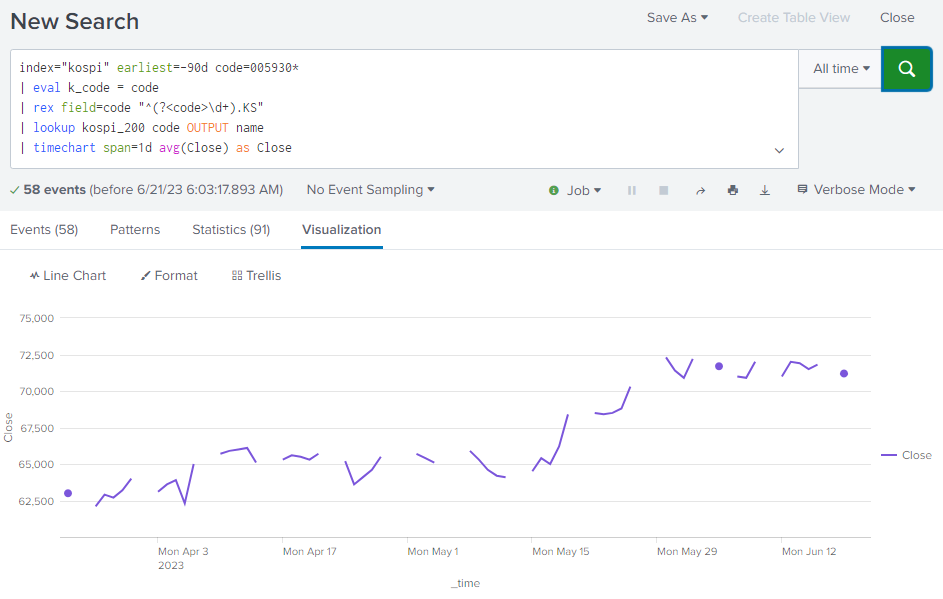Screen dimensions: 943x599
Task: Open the Save As dropdown
Action: pyautogui.click(x=677, y=18)
